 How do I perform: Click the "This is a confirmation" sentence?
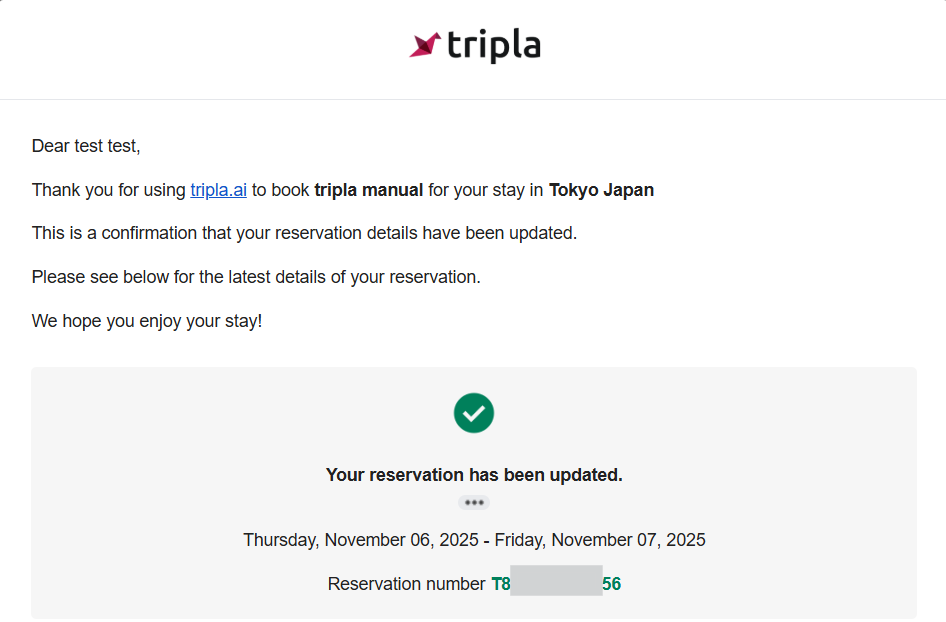(x=304, y=234)
